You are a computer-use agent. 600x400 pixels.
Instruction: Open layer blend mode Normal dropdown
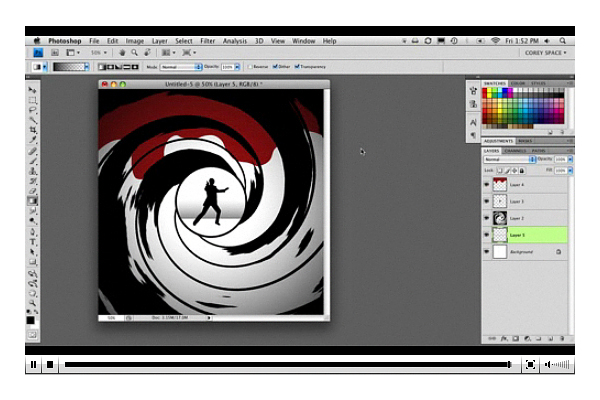[x=509, y=159]
